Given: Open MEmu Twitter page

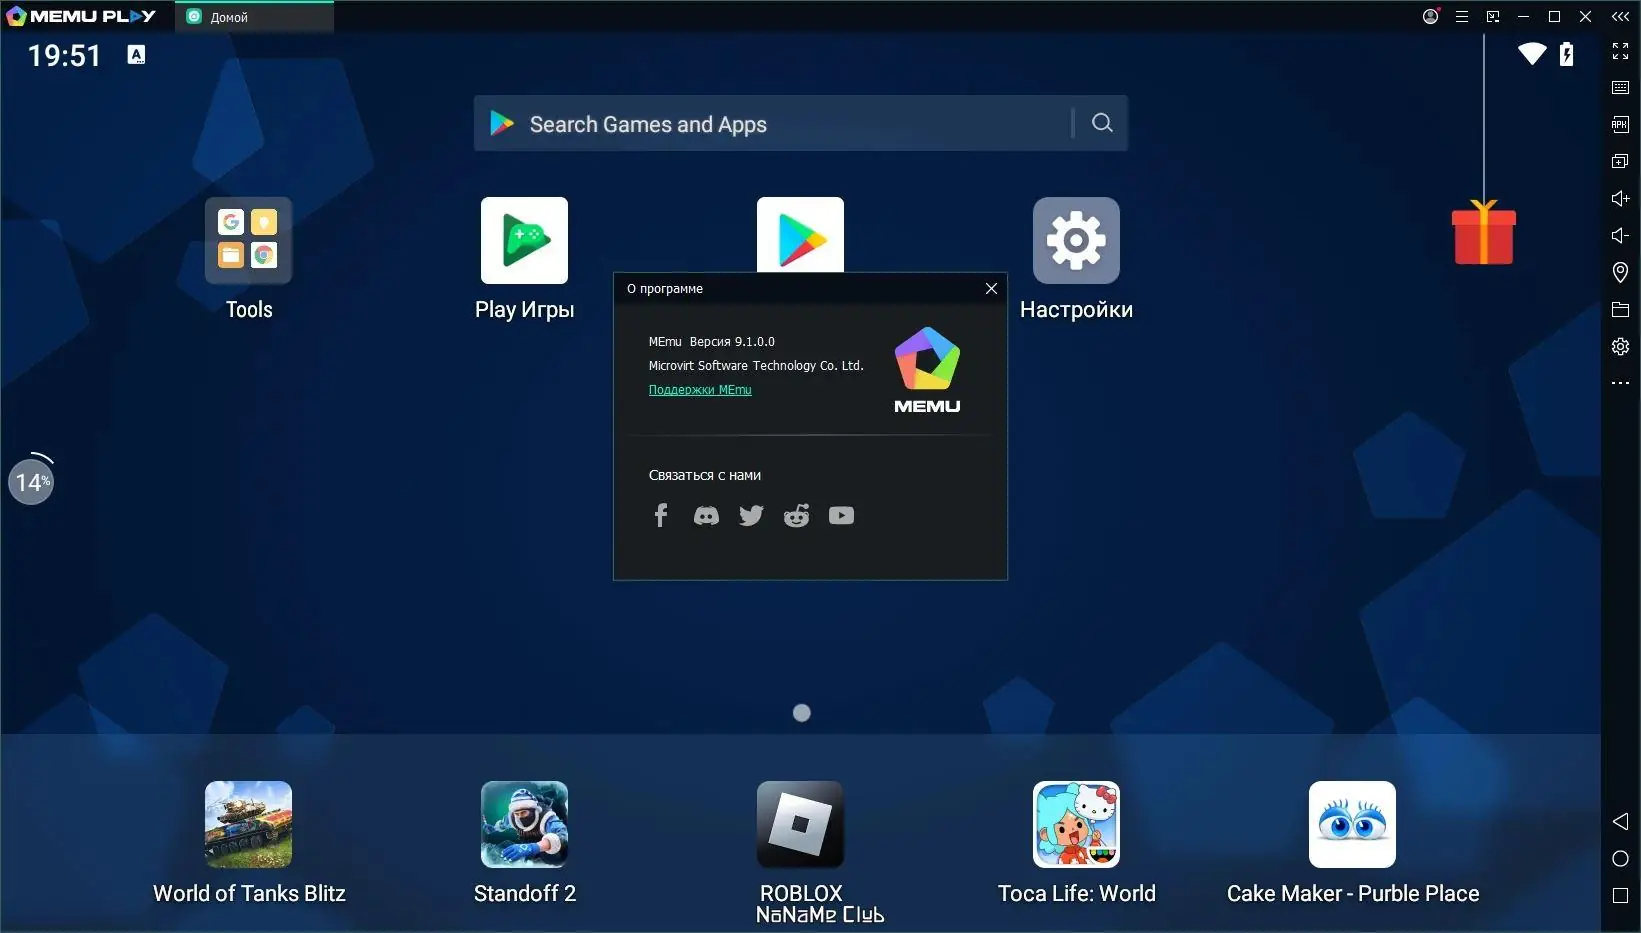Looking at the screenshot, I should pyautogui.click(x=751, y=516).
